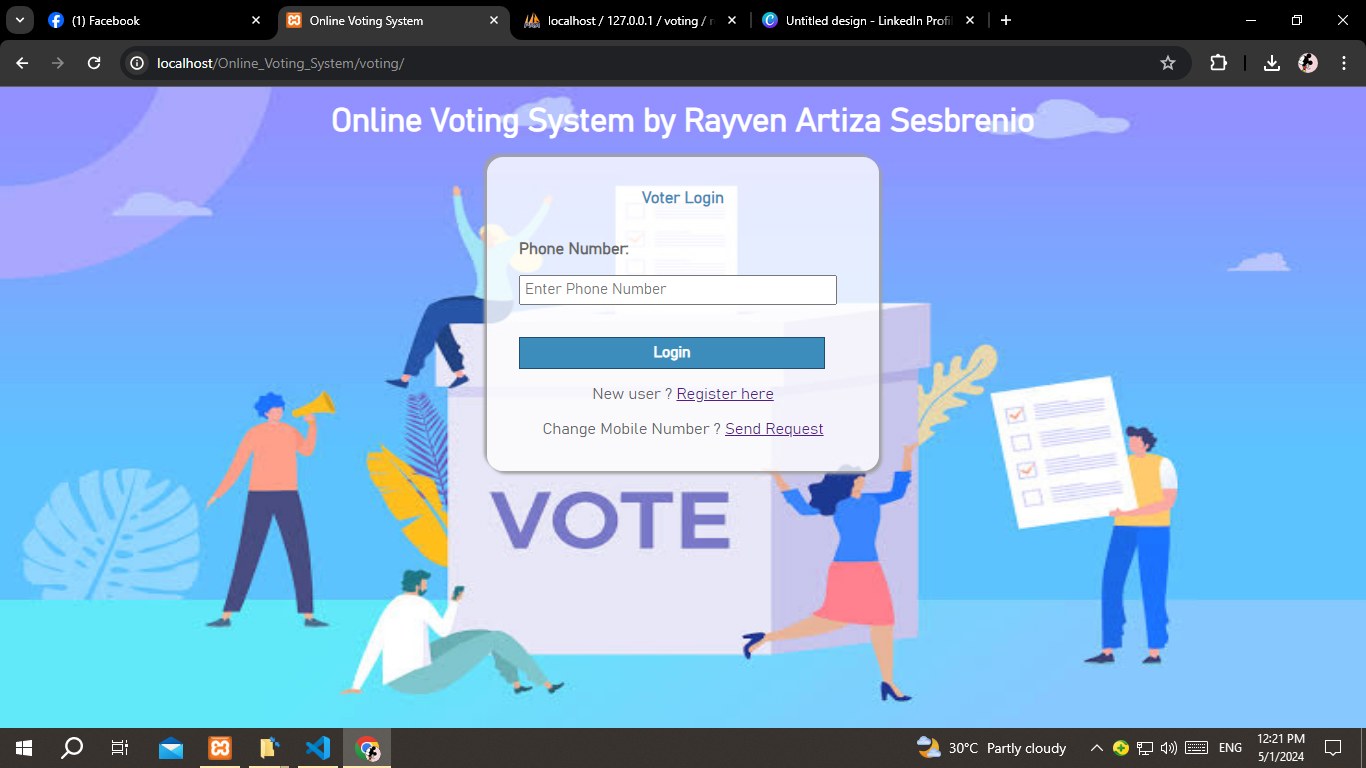
Task: Open the Downloads icon in Chrome toolbar
Action: pyautogui.click(x=1271, y=62)
